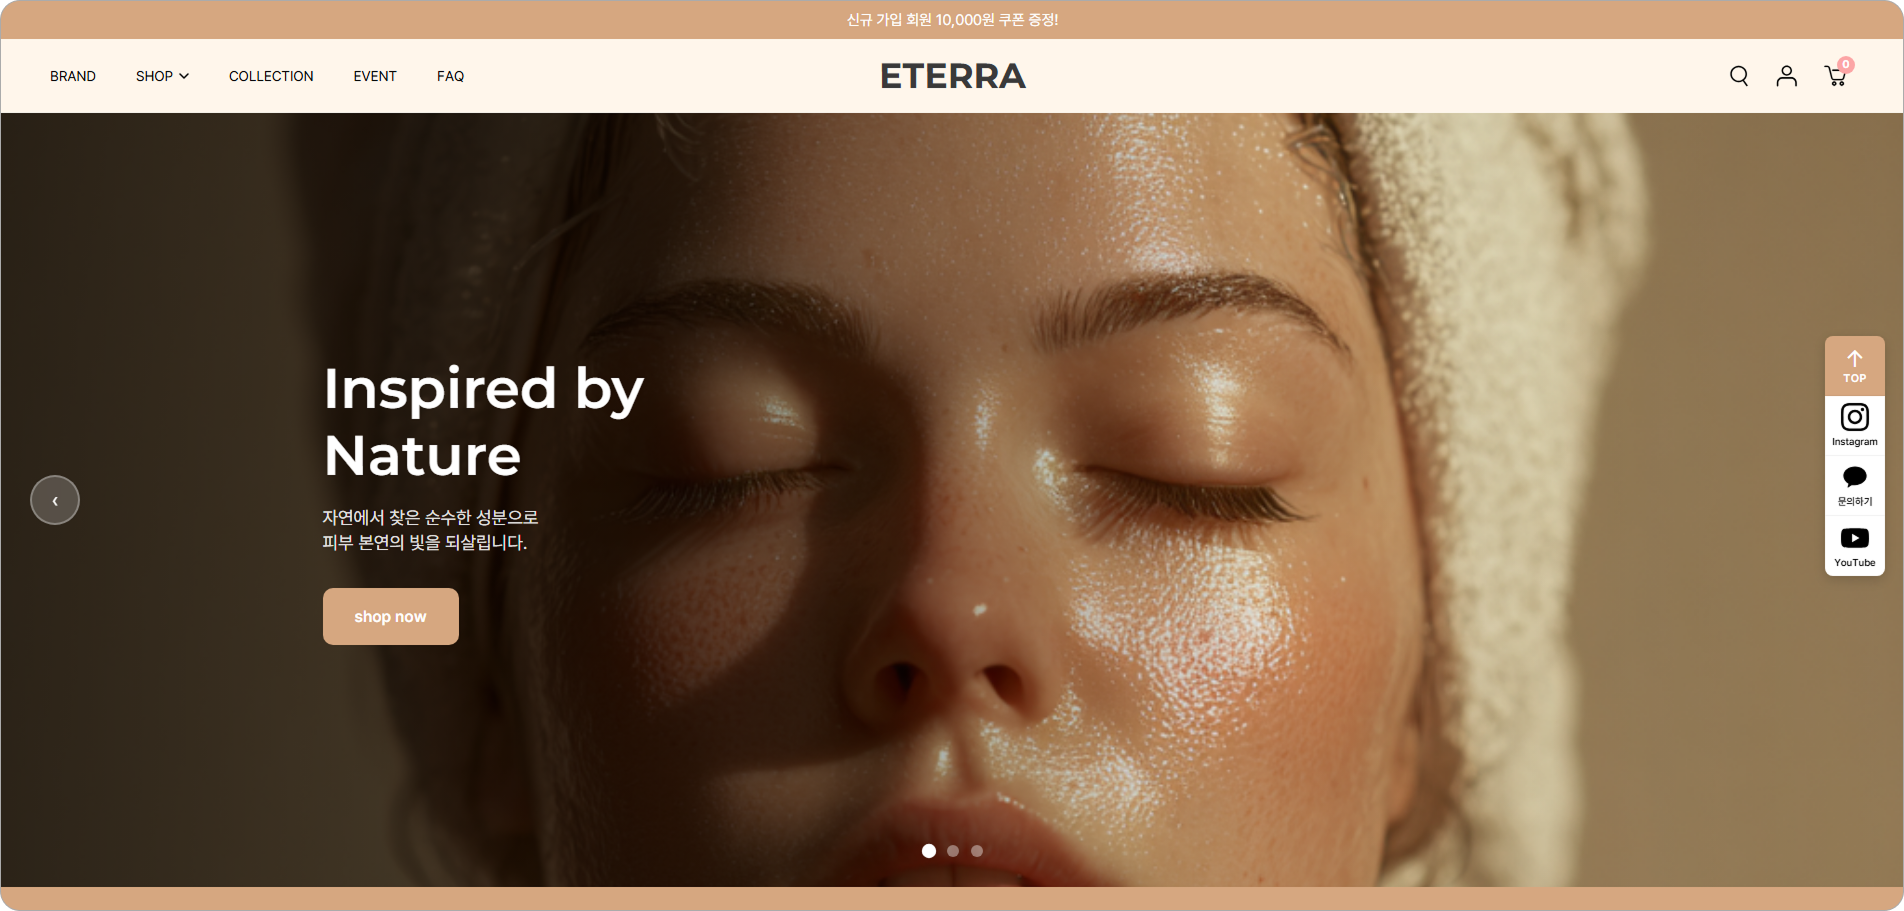Click the cart item count badge
Image resolution: width=1904 pixels, height=911 pixels.
[x=1846, y=64]
